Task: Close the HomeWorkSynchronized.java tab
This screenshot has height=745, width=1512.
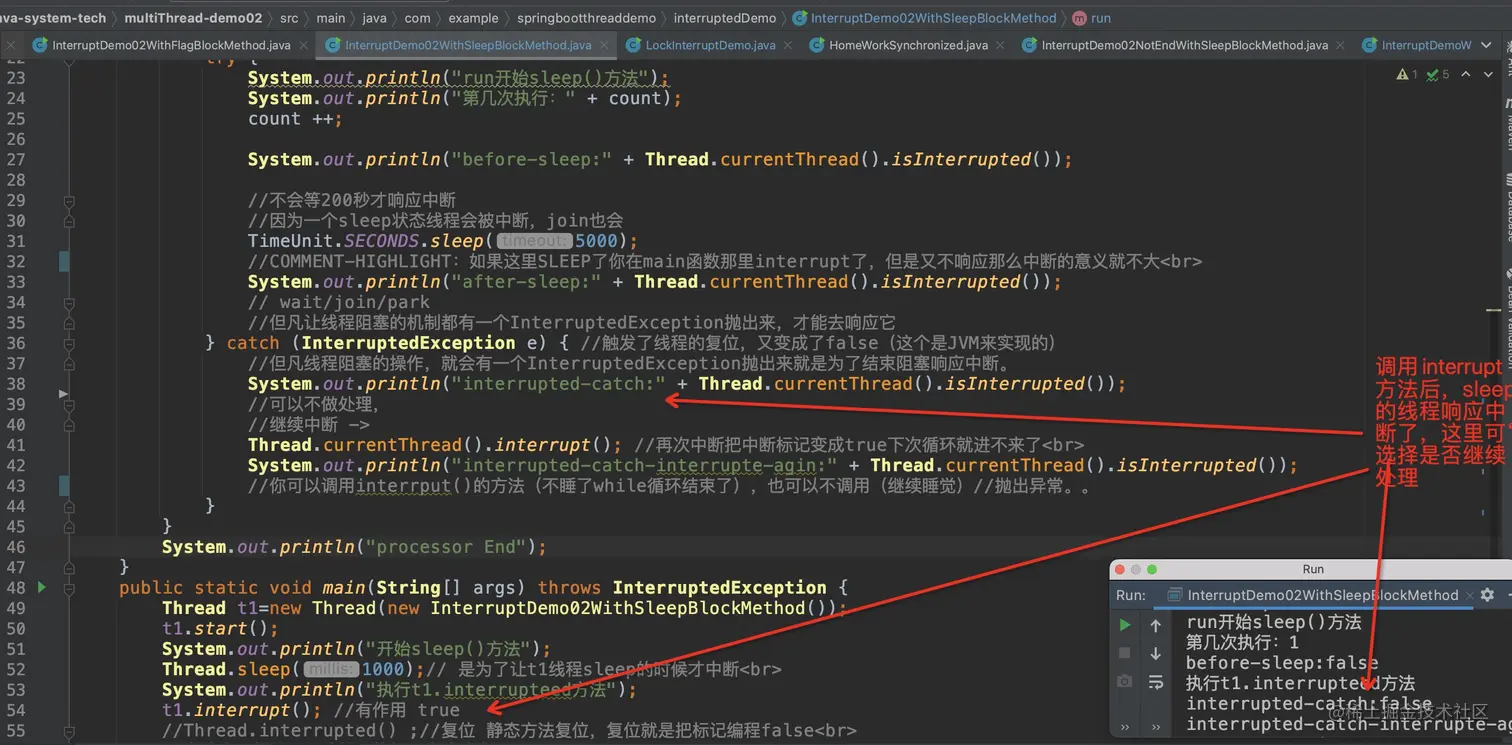Action: [1002, 45]
